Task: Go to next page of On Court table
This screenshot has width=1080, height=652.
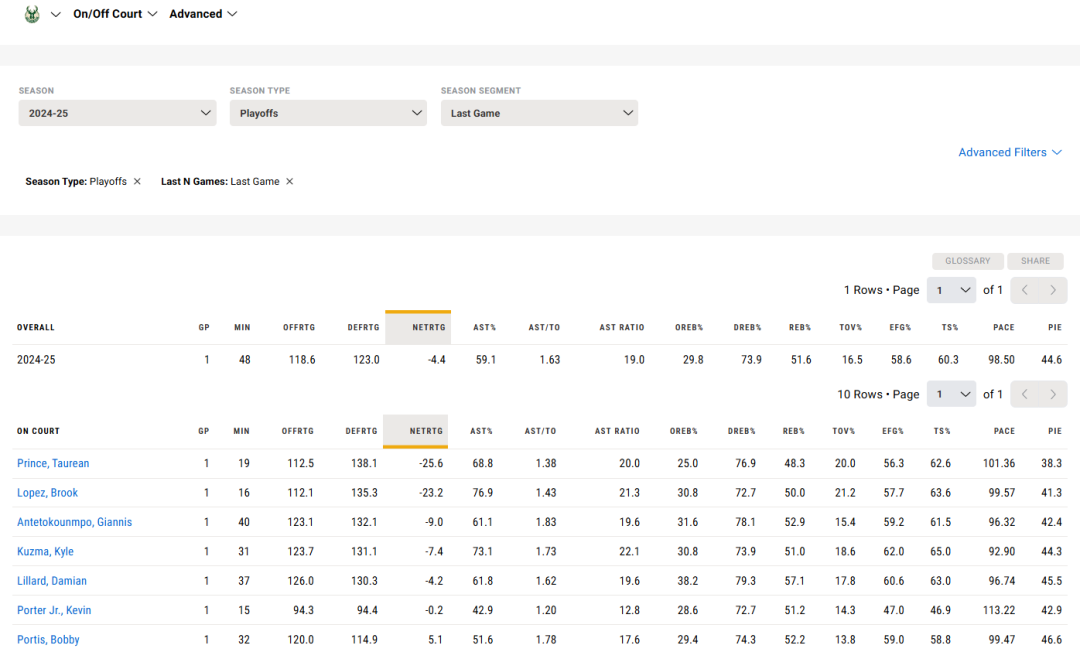Action: pos(1053,395)
